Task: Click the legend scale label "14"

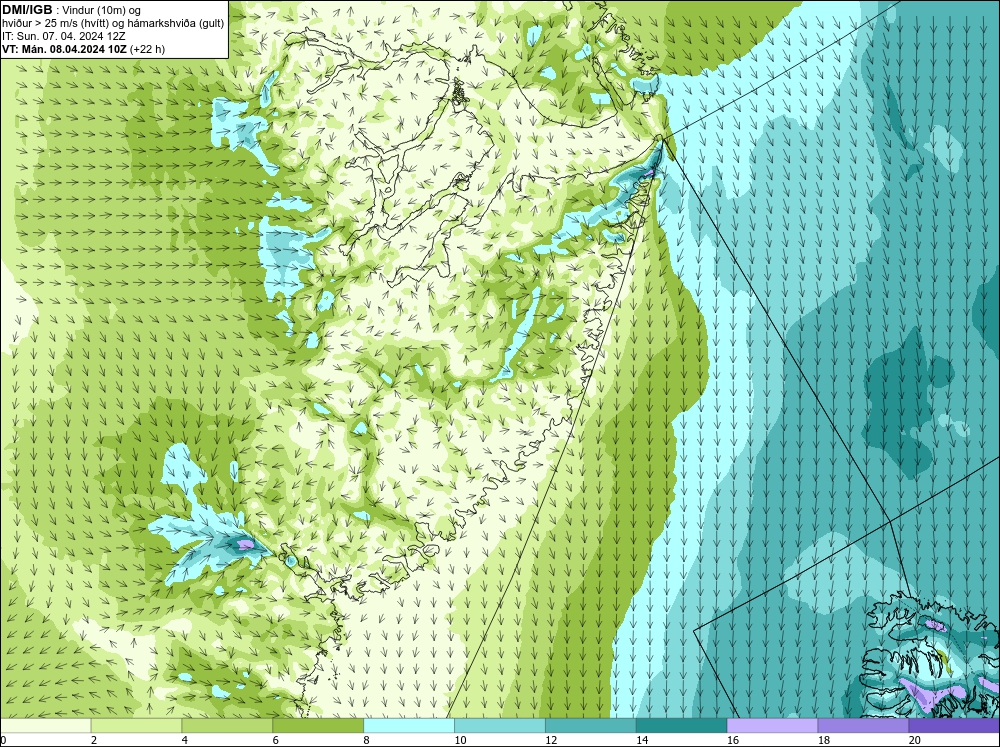Action: coord(642,740)
